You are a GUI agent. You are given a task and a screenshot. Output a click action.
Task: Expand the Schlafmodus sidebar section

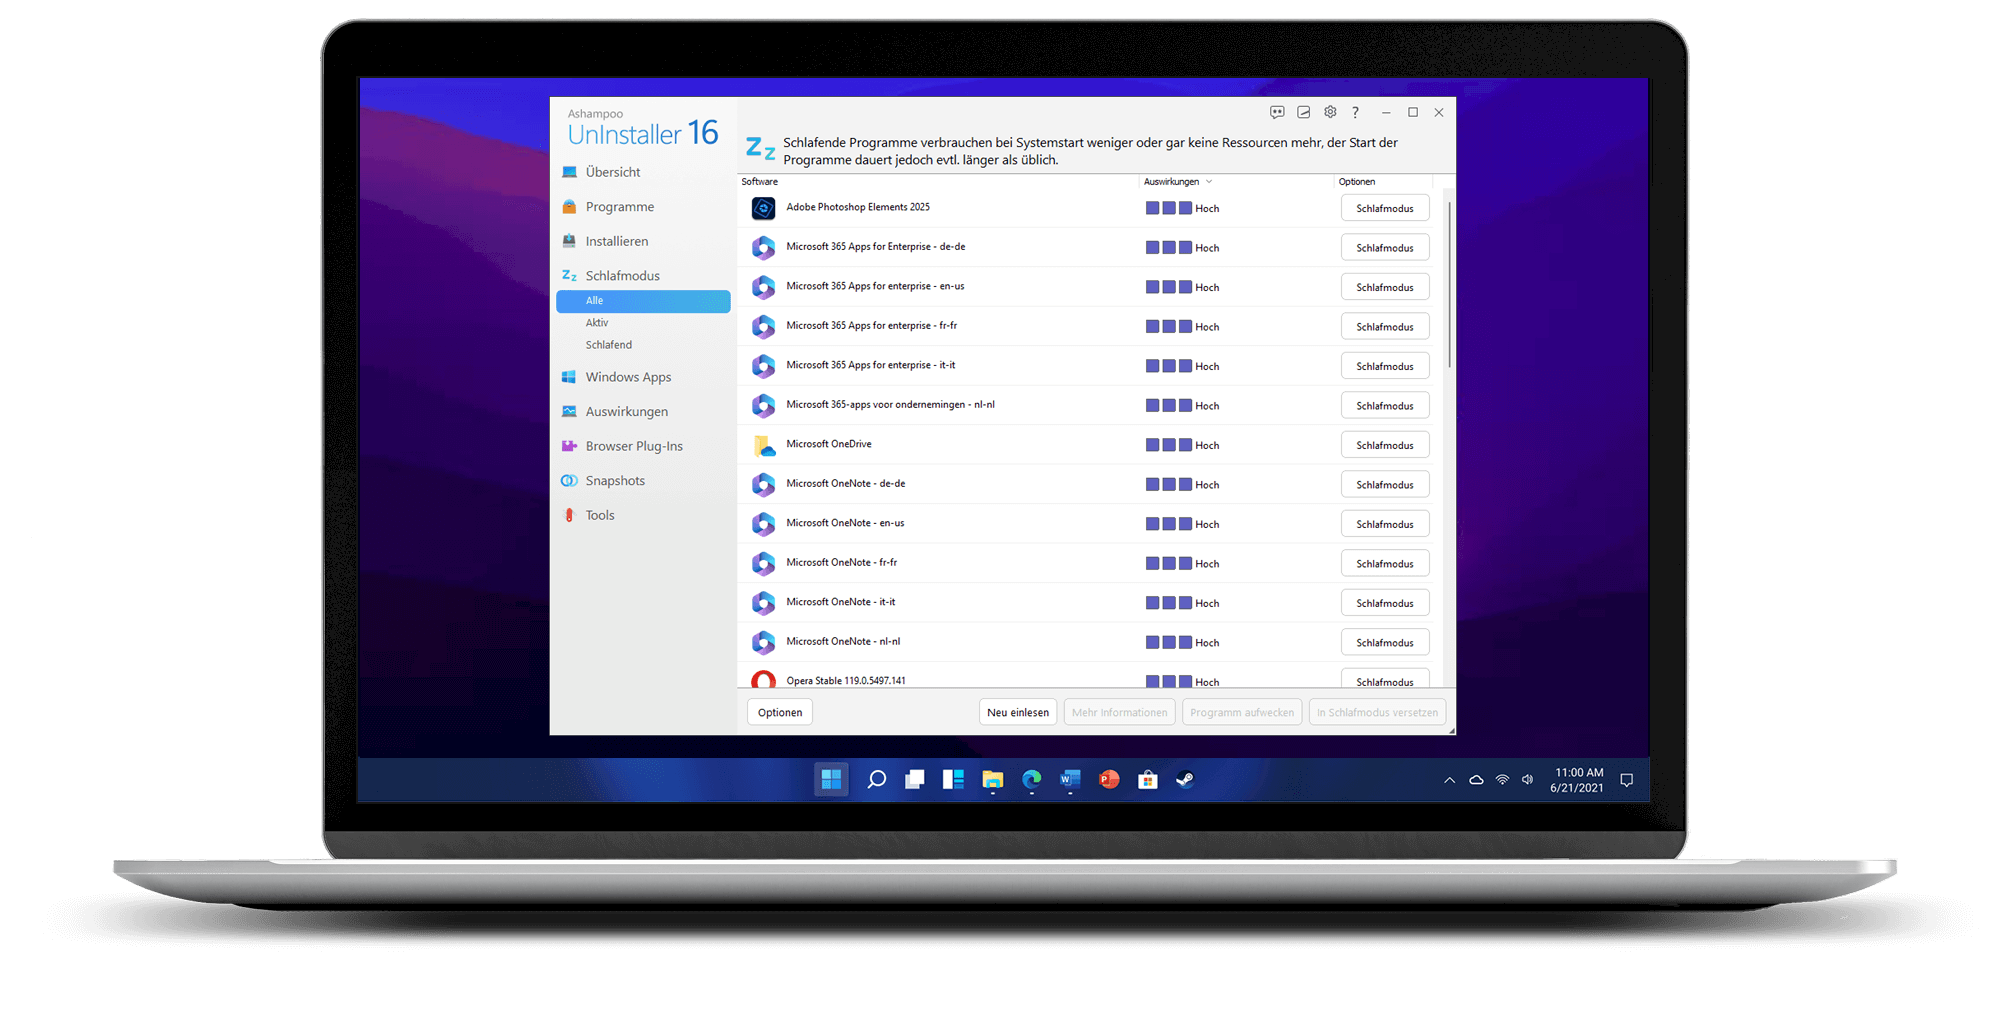point(622,276)
